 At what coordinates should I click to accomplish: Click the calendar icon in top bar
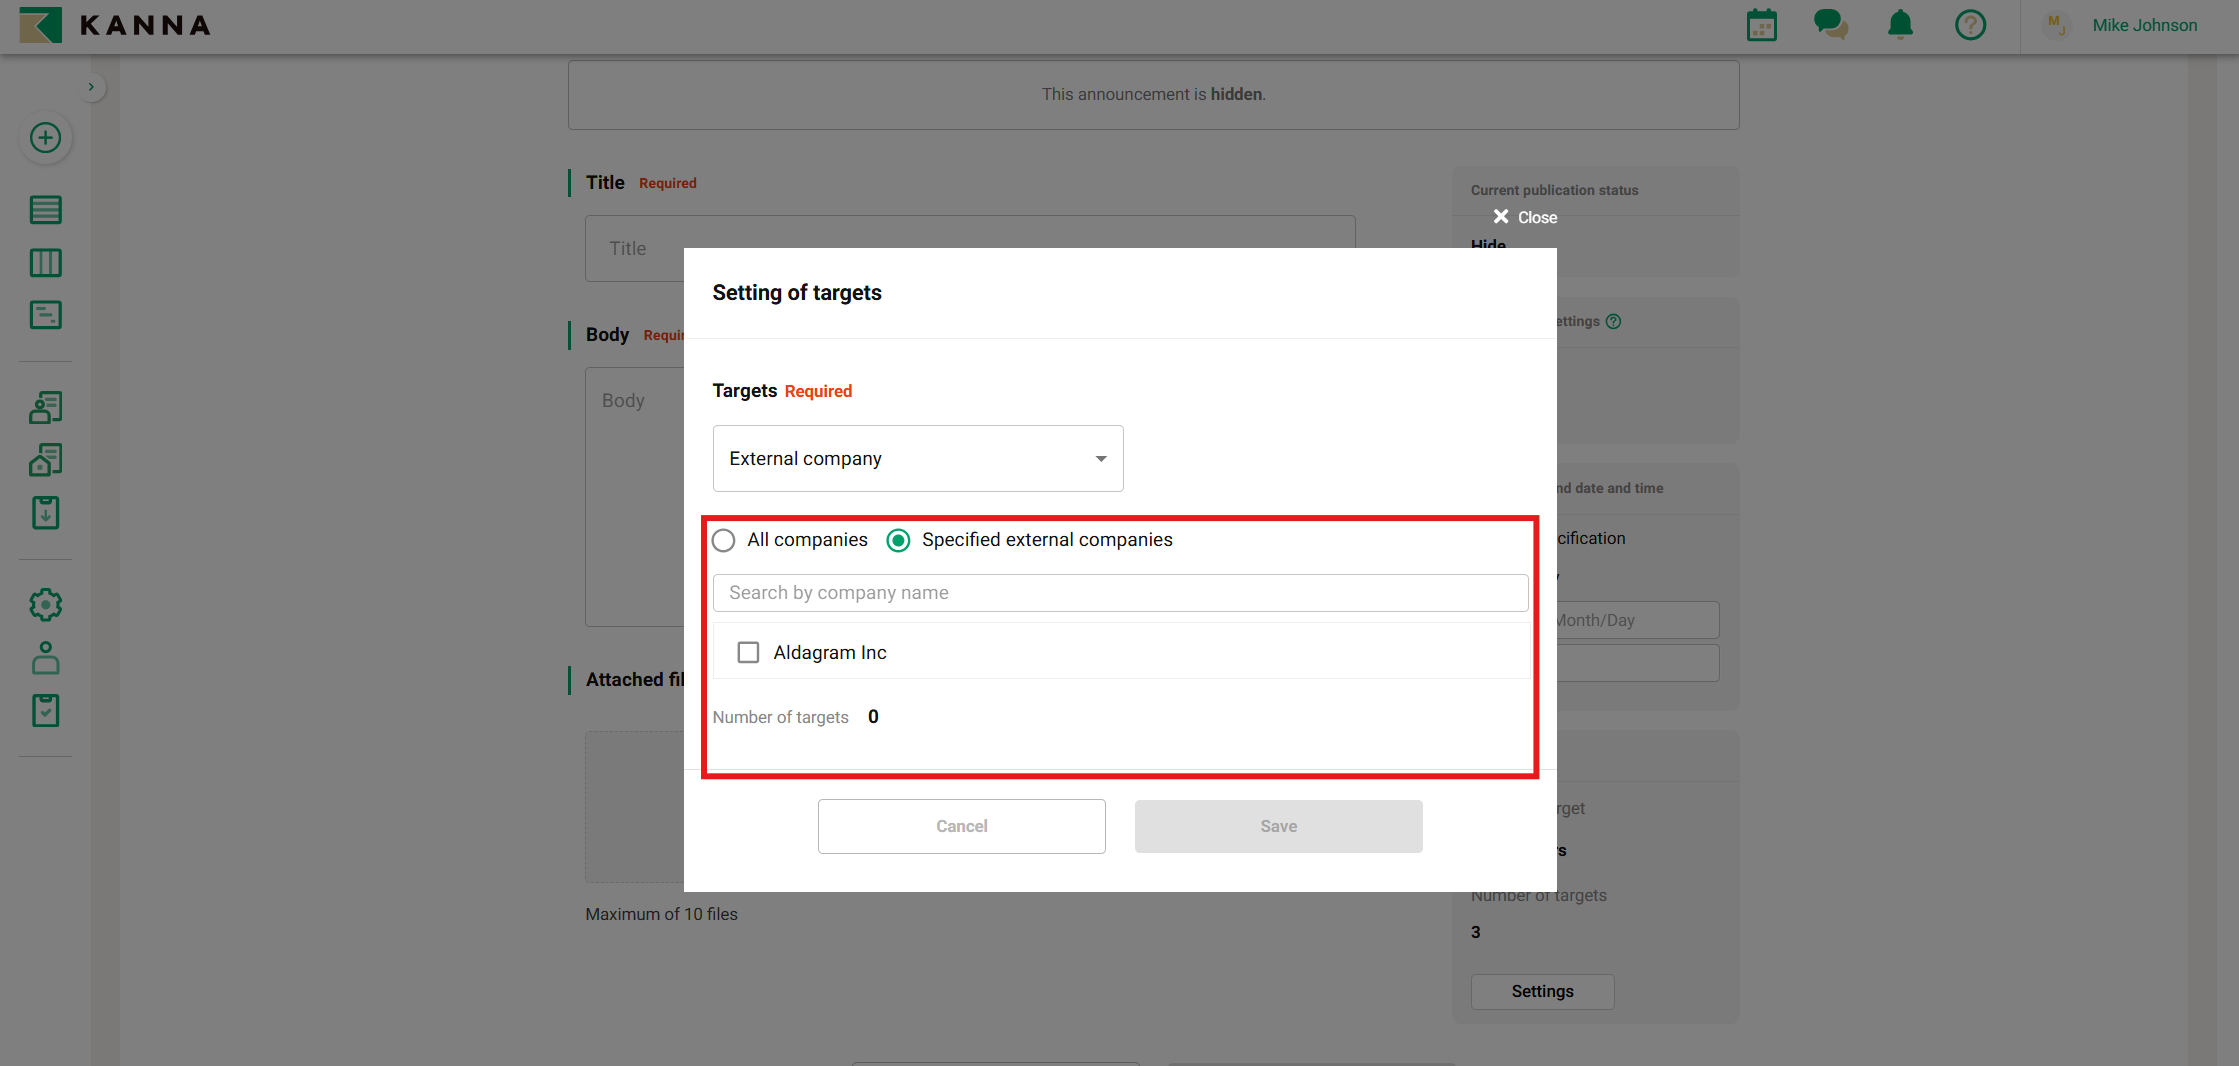tap(1761, 25)
